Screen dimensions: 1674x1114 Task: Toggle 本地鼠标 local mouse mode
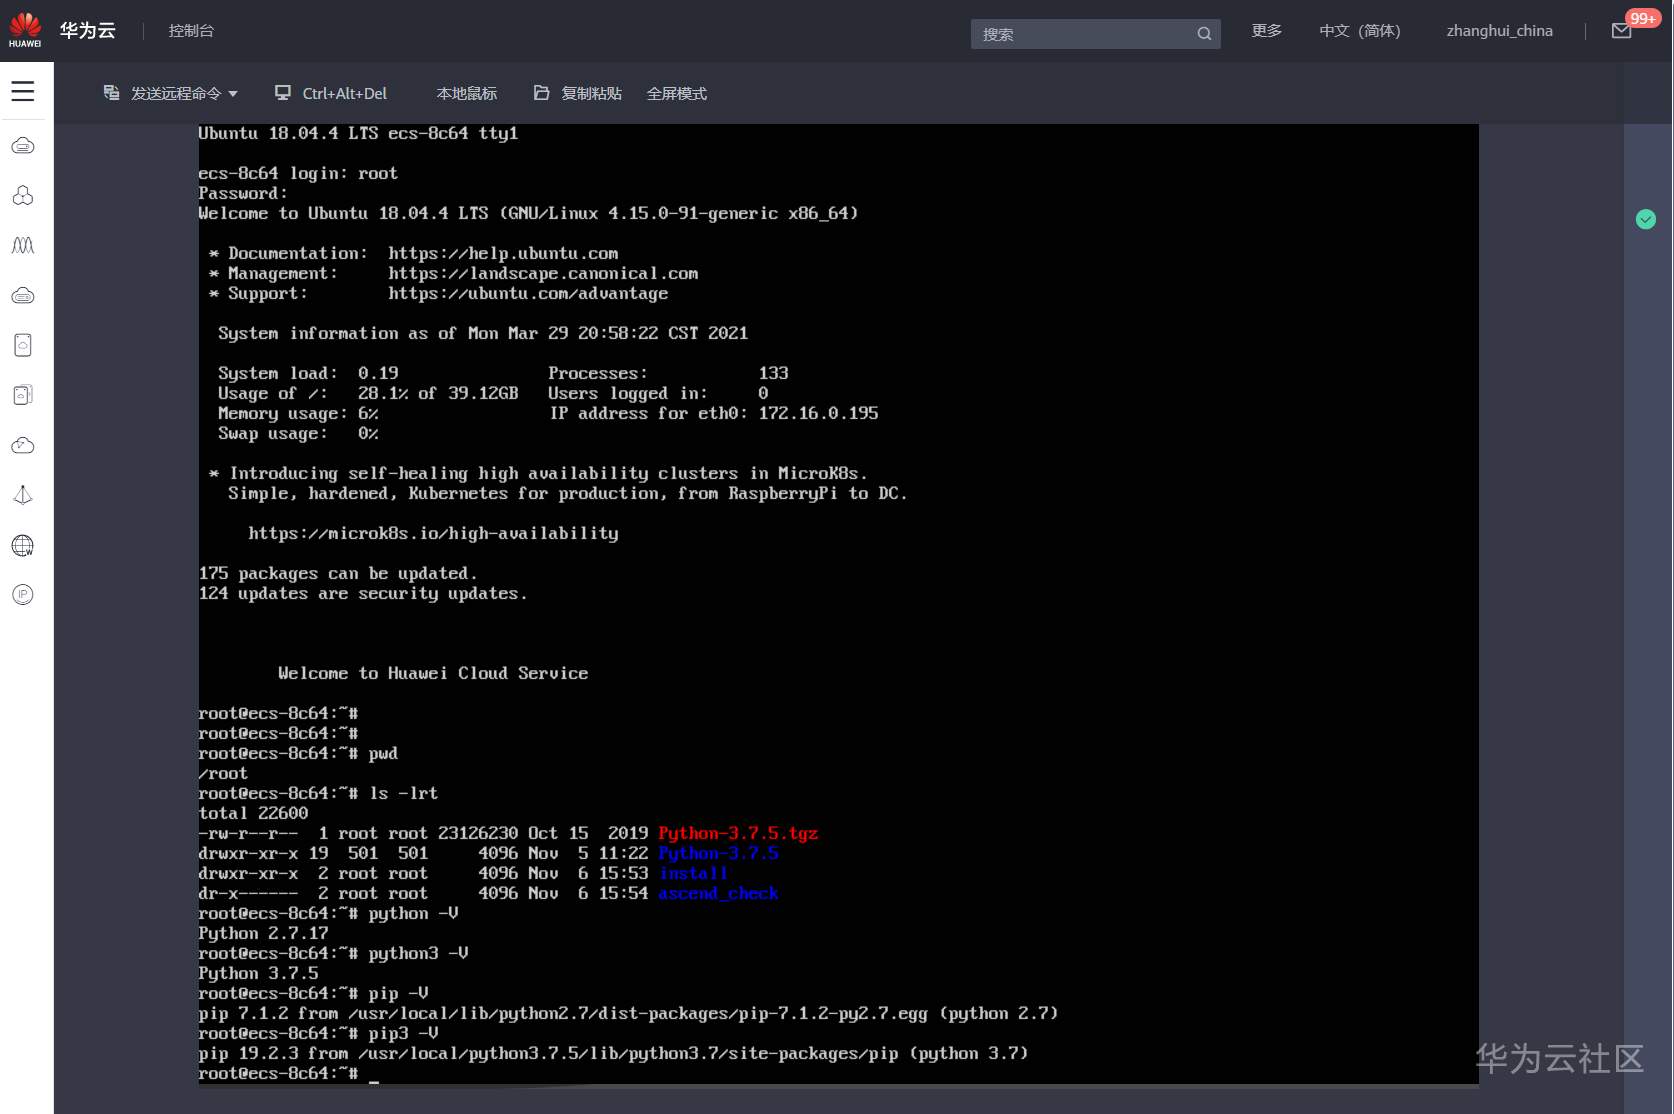click(466, 93)
